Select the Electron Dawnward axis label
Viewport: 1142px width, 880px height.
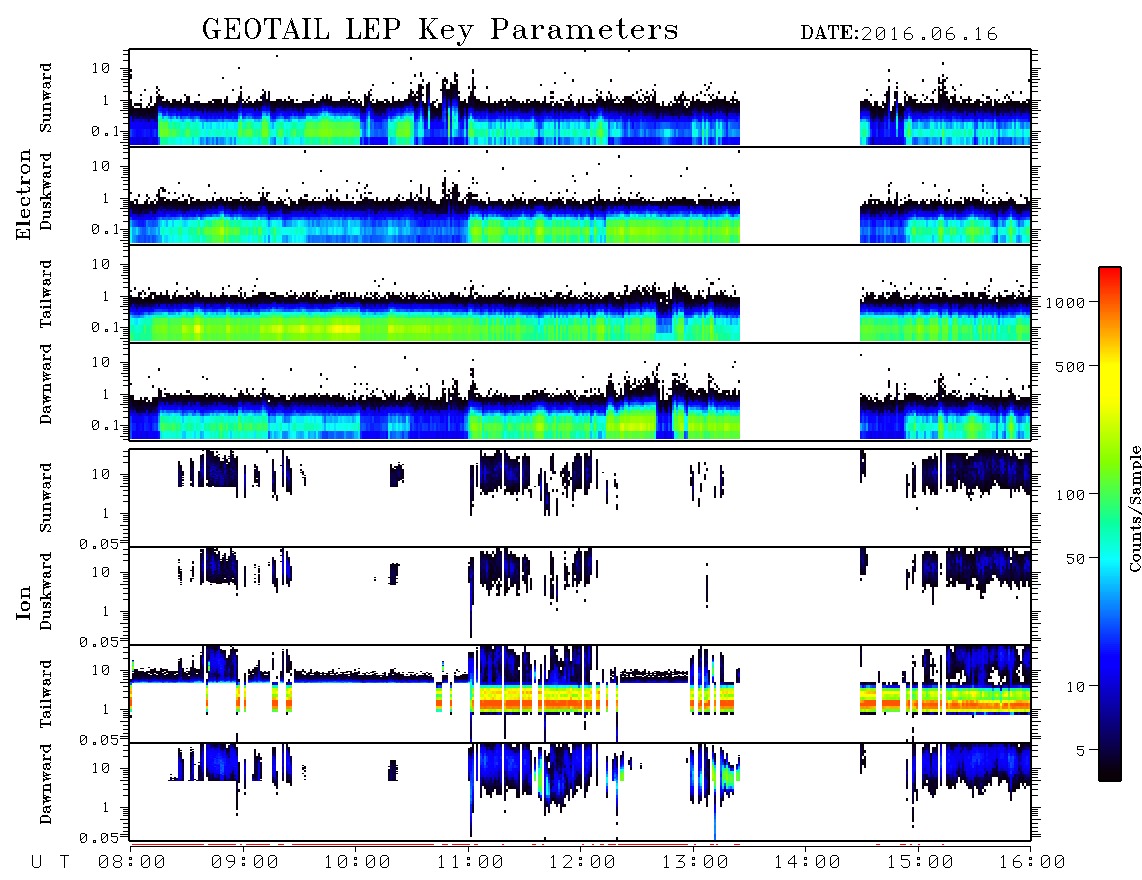46,384
